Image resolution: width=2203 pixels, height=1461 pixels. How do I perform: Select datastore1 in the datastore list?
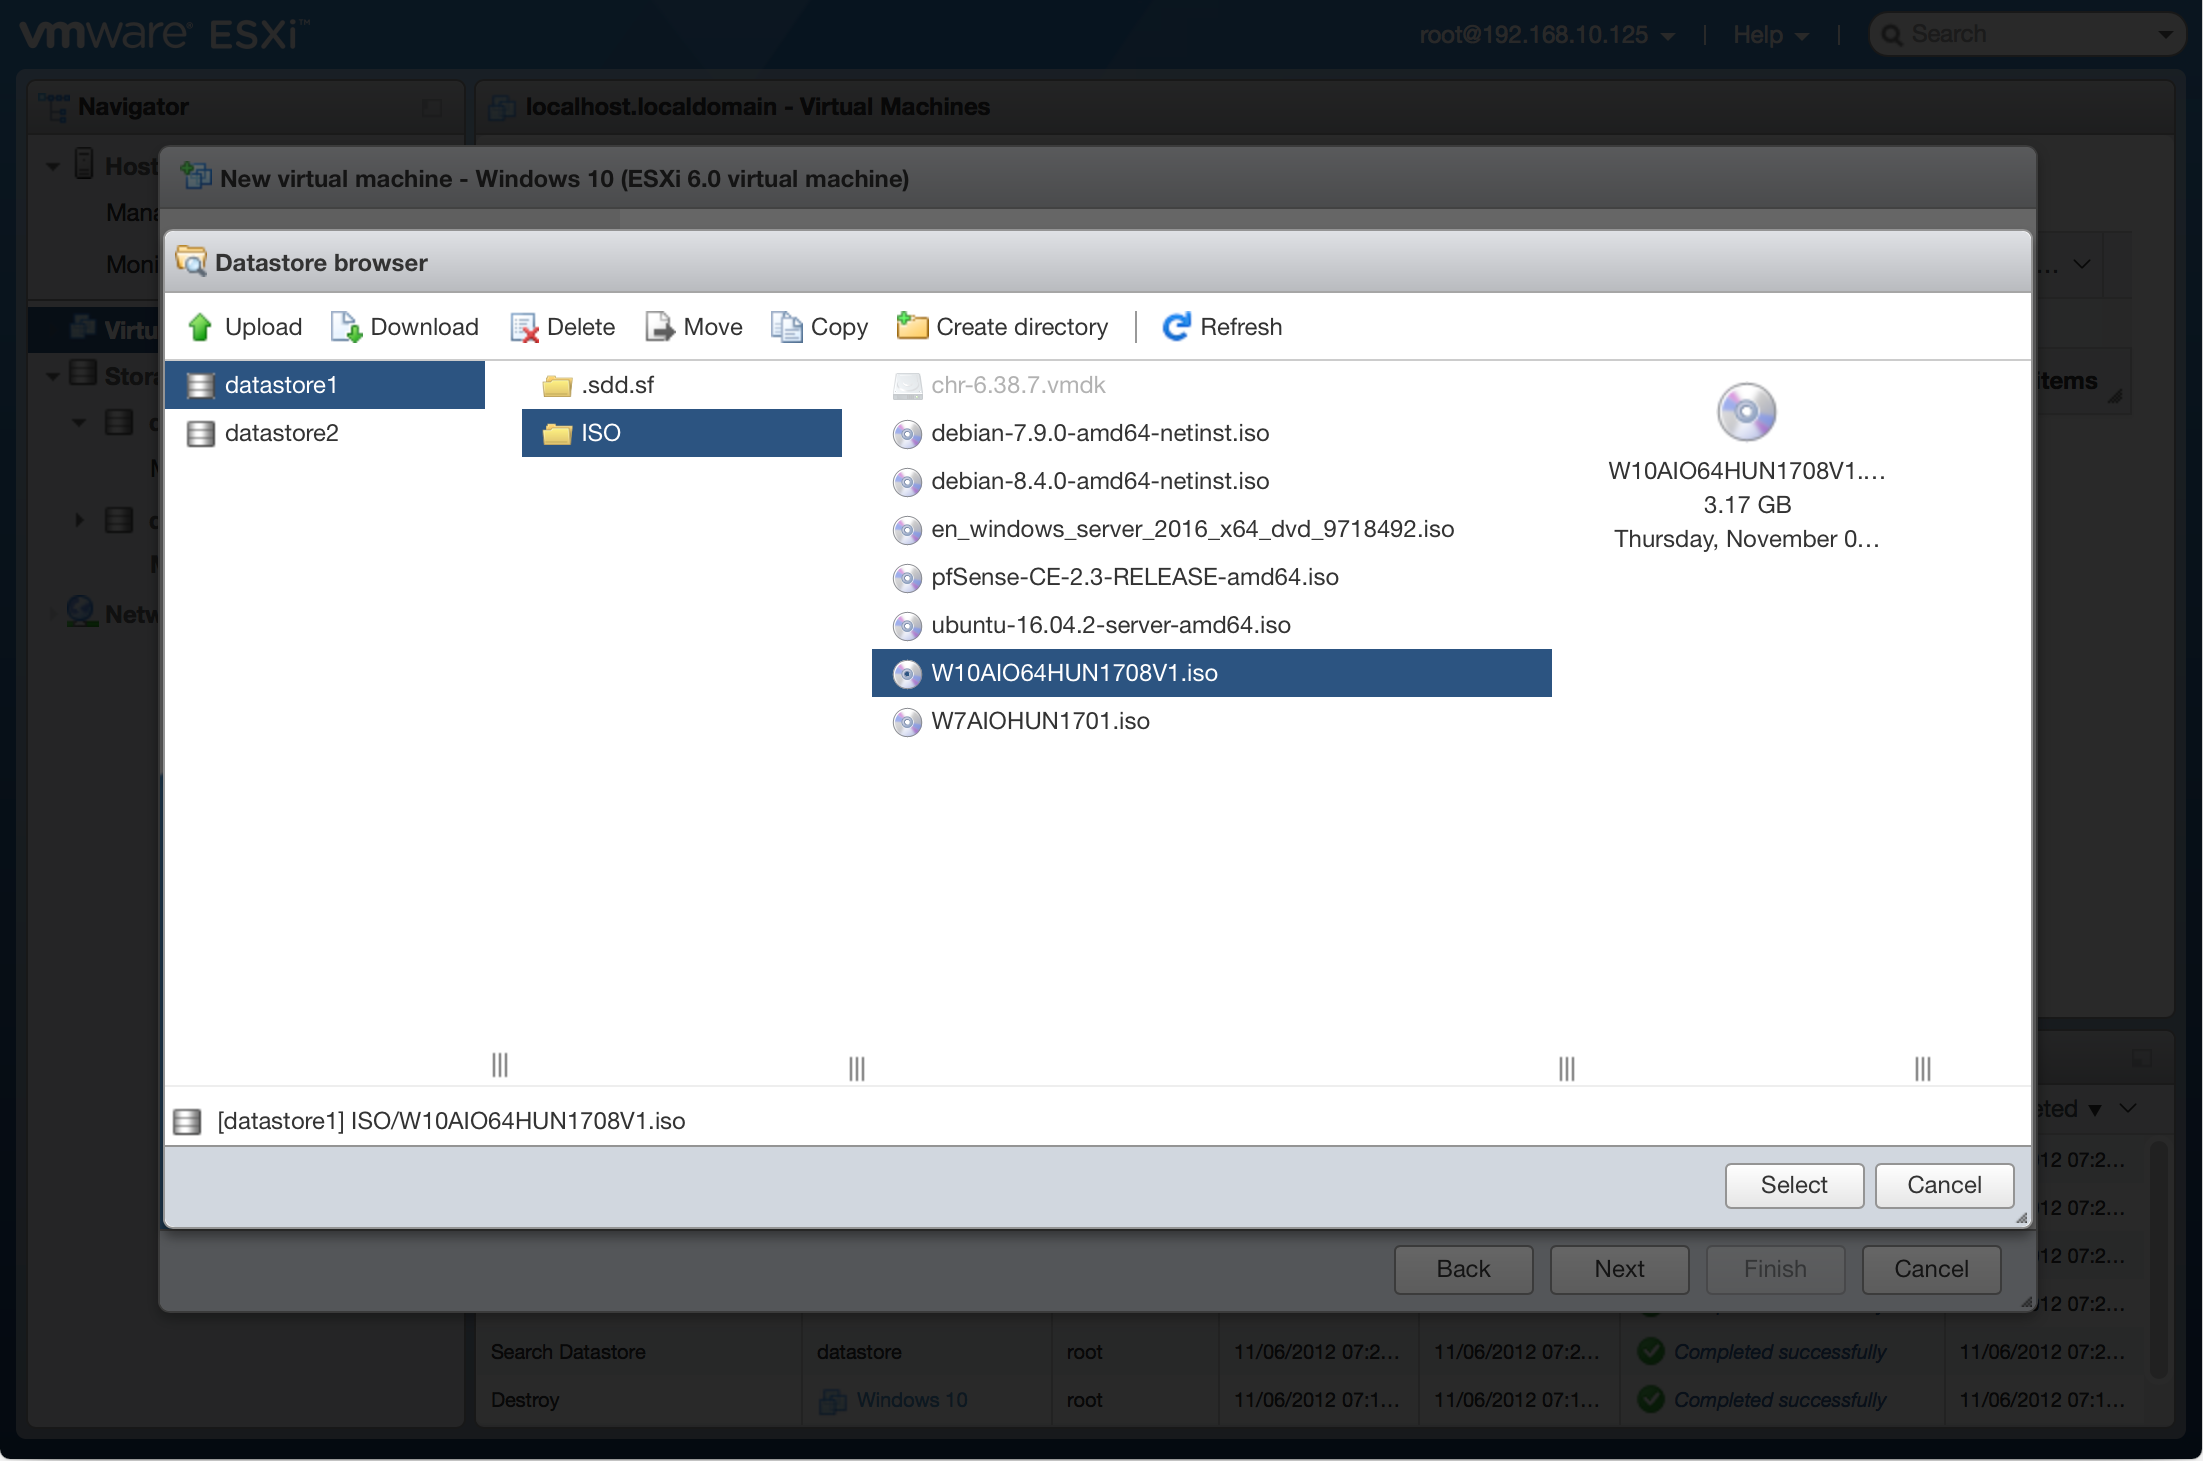coord(325,385)
